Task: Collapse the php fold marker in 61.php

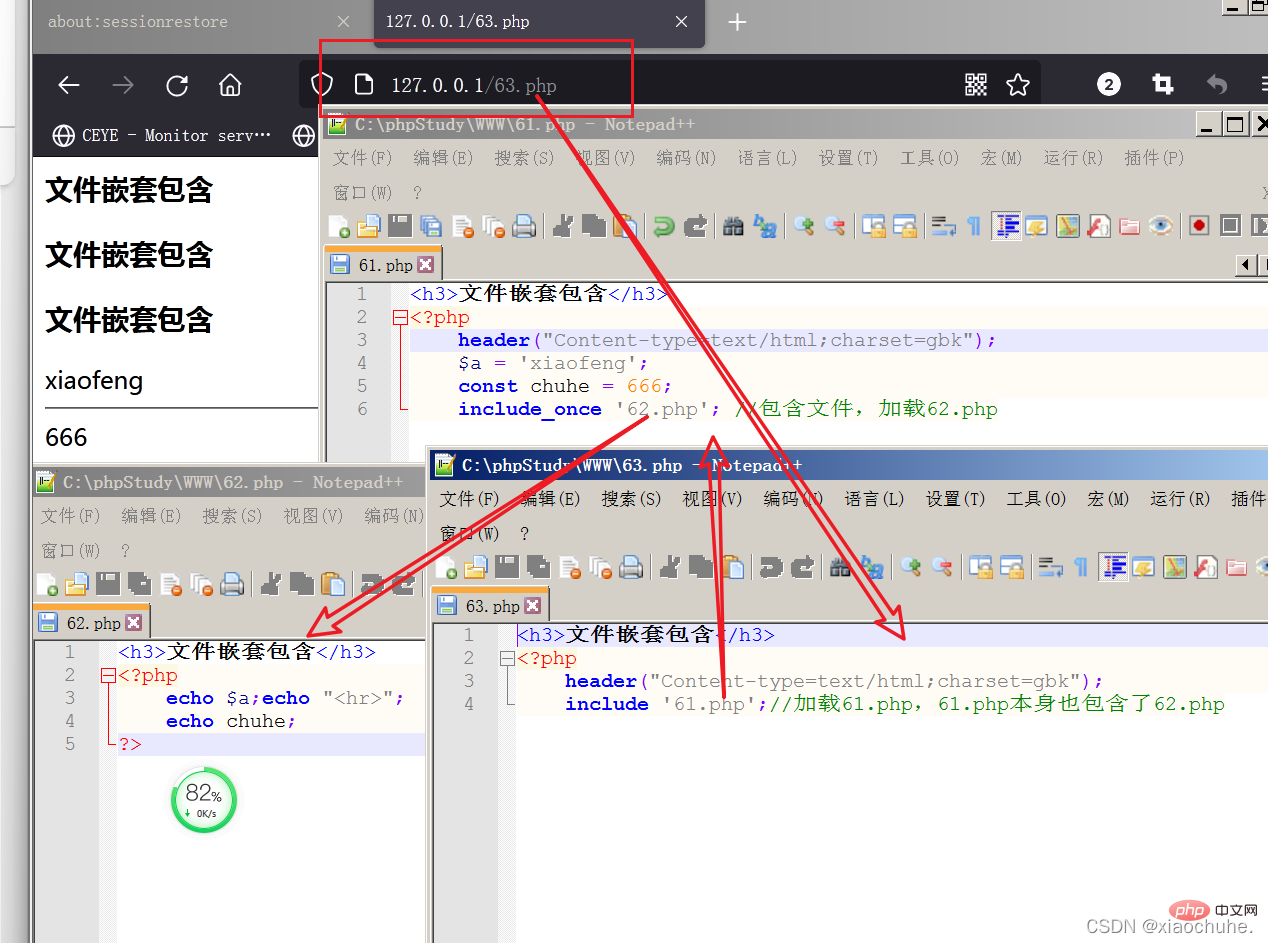Action: (x=401, y=318)
